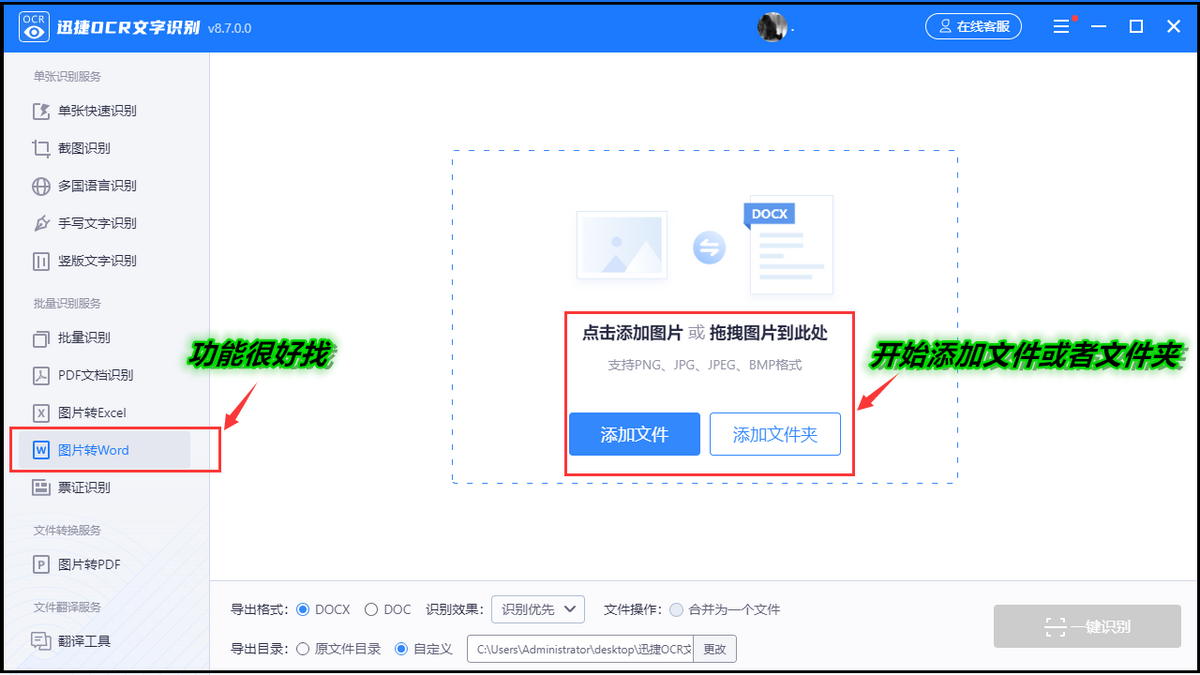The width and height of the screenshot is (1200, 675).
Task: Click 图片转PDF label text
Action: pyautogui.click(x=89, y=565)
